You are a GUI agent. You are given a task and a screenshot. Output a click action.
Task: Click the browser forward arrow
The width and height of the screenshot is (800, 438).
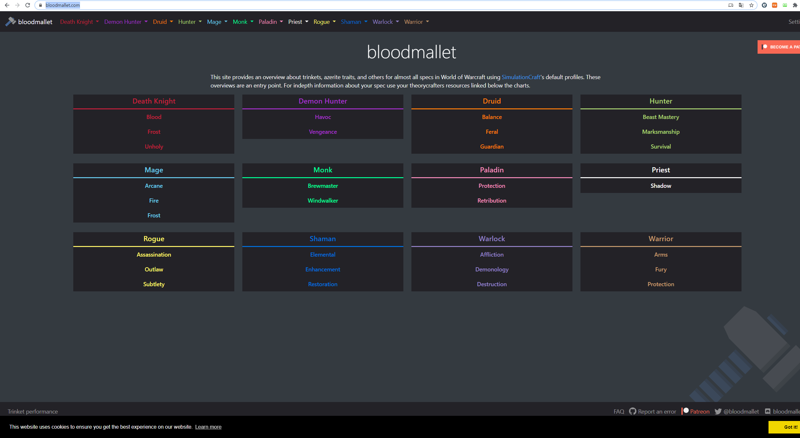click(x=17, y=5)
